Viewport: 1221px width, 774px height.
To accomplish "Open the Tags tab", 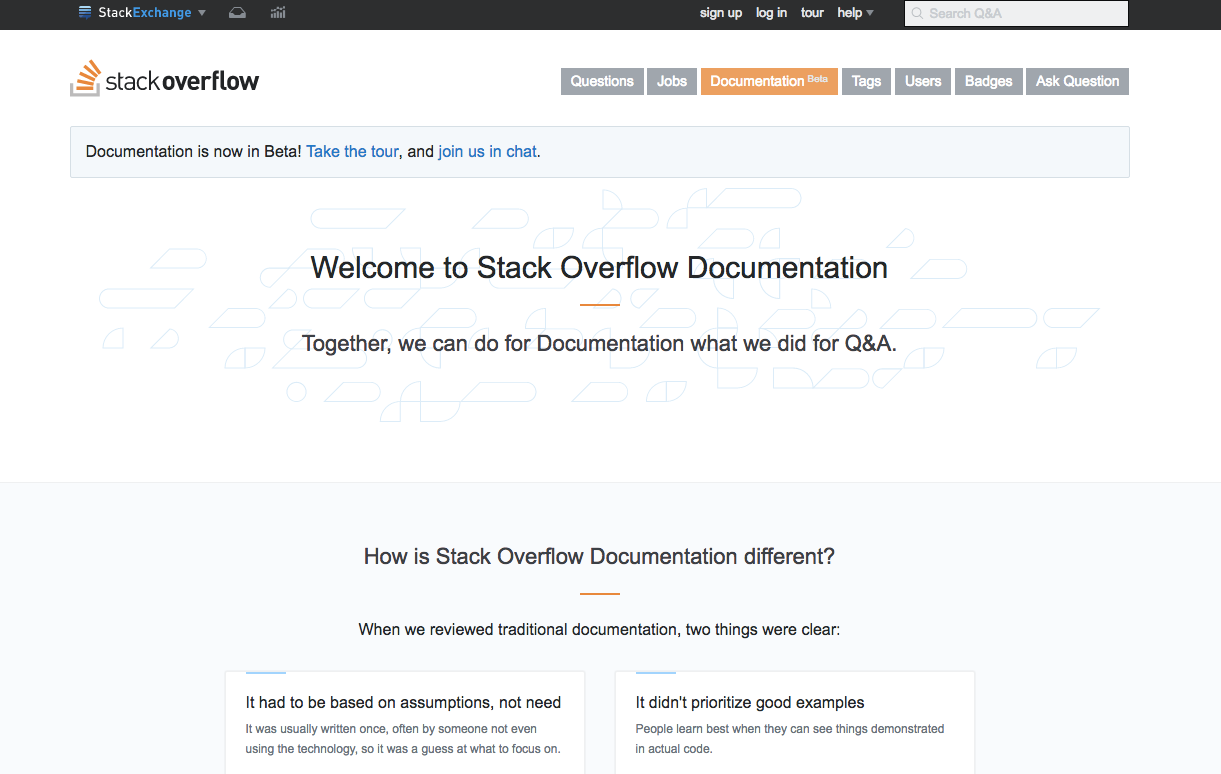I will 866,81.
